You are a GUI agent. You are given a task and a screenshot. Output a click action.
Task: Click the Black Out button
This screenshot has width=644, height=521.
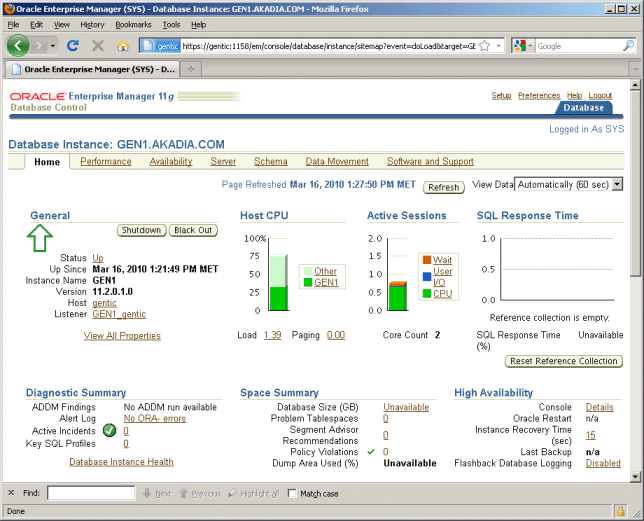coord(193,230)
